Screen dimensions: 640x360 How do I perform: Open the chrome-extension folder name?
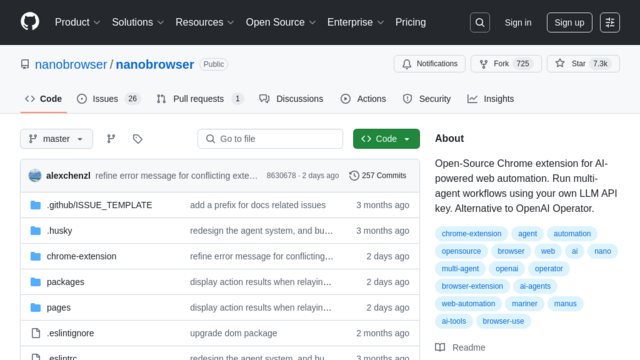pyautogui.click(x=81, y=256)
